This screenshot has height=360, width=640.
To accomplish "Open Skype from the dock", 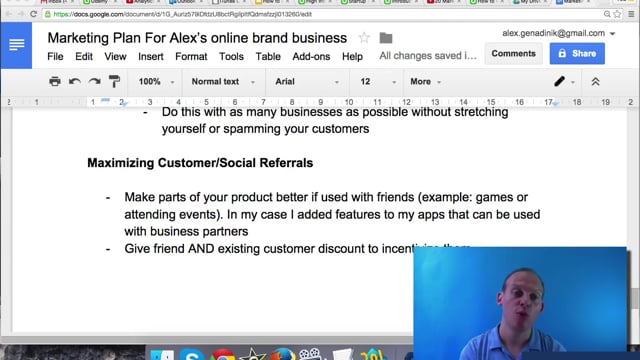I will coord(192,354).
